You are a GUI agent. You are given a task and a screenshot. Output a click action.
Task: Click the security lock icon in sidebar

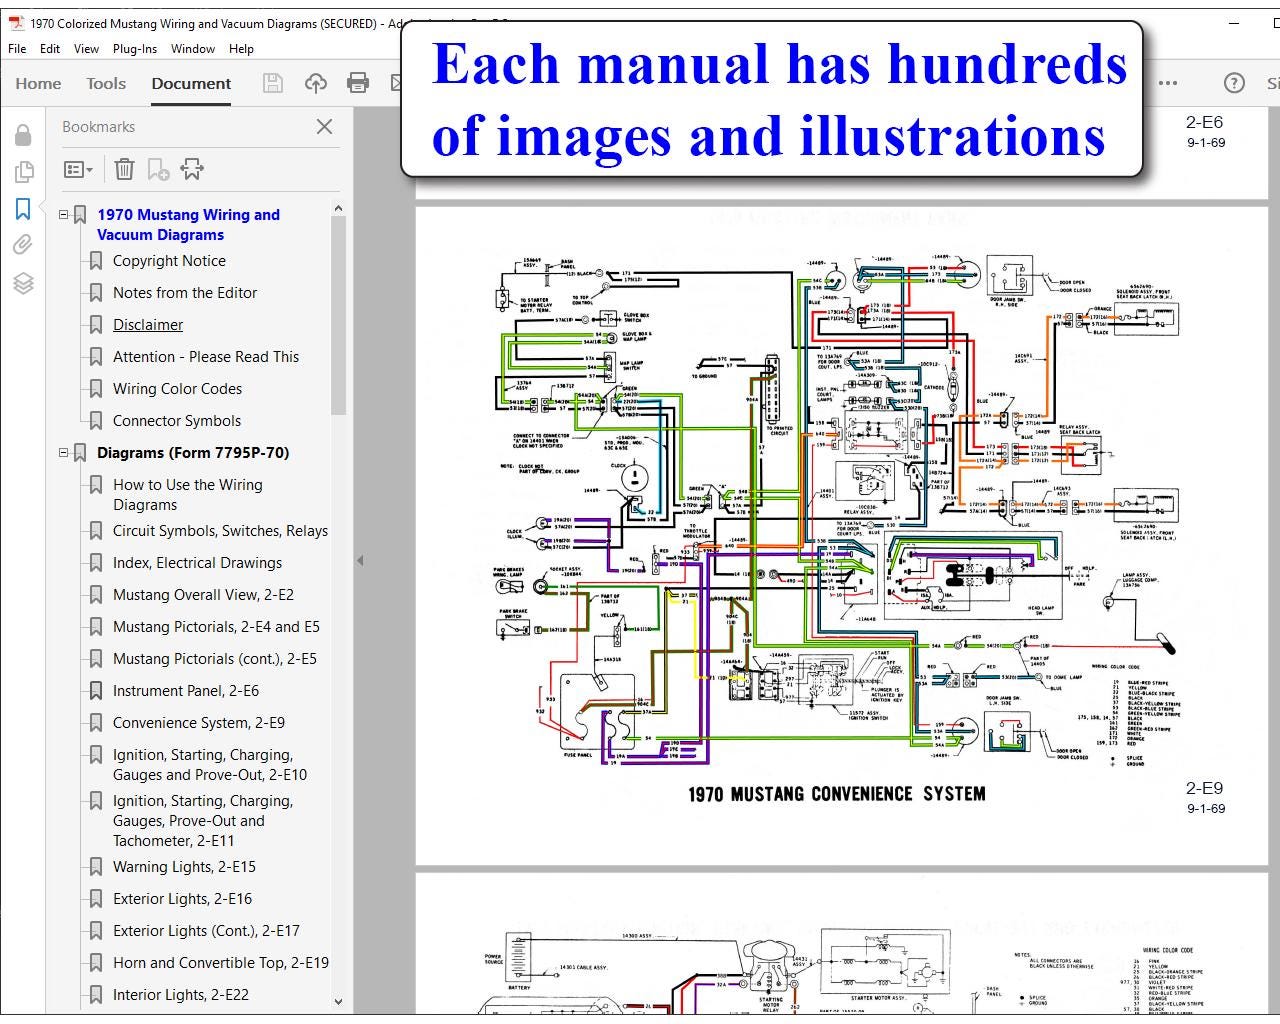23,135
